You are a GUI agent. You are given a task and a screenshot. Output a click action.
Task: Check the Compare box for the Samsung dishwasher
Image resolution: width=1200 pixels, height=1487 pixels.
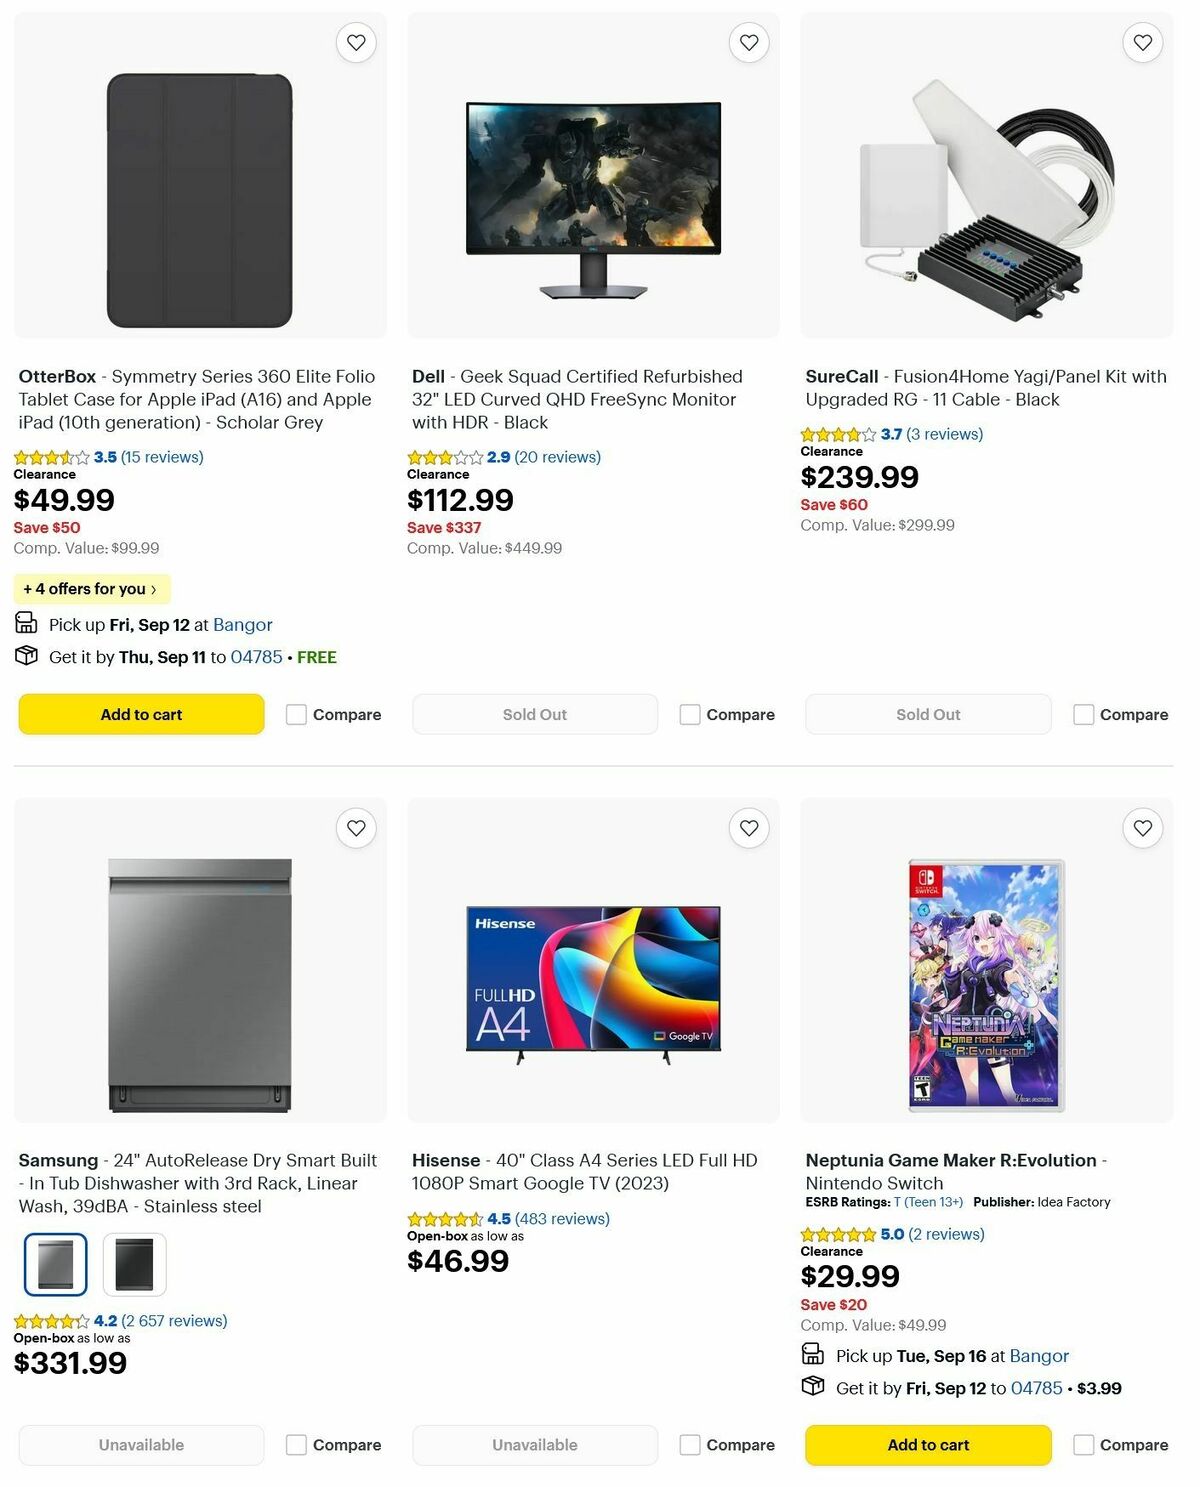[296, 1444]
